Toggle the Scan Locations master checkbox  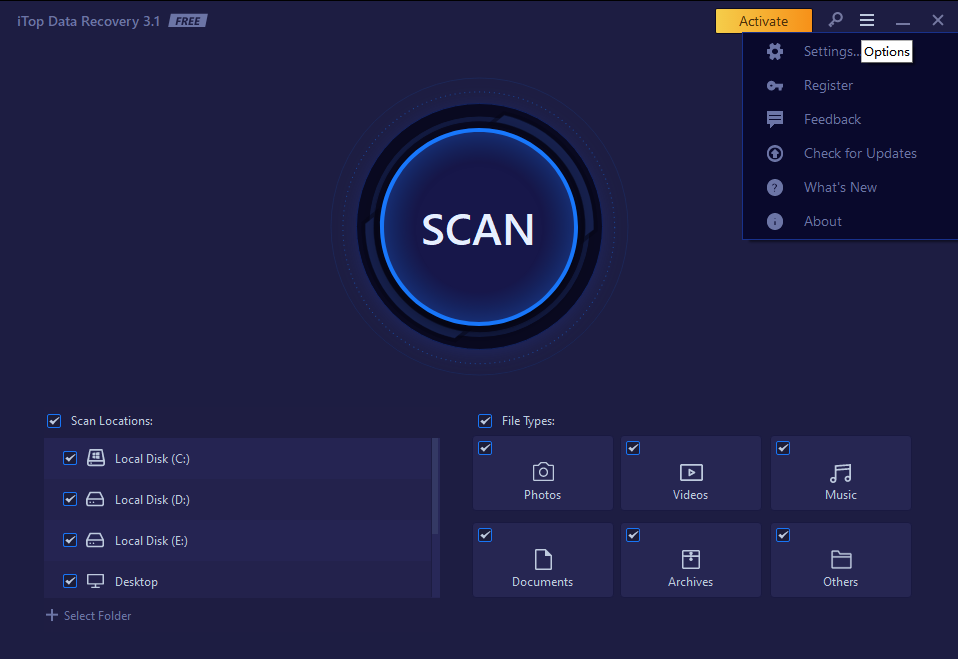coord(54,421)
